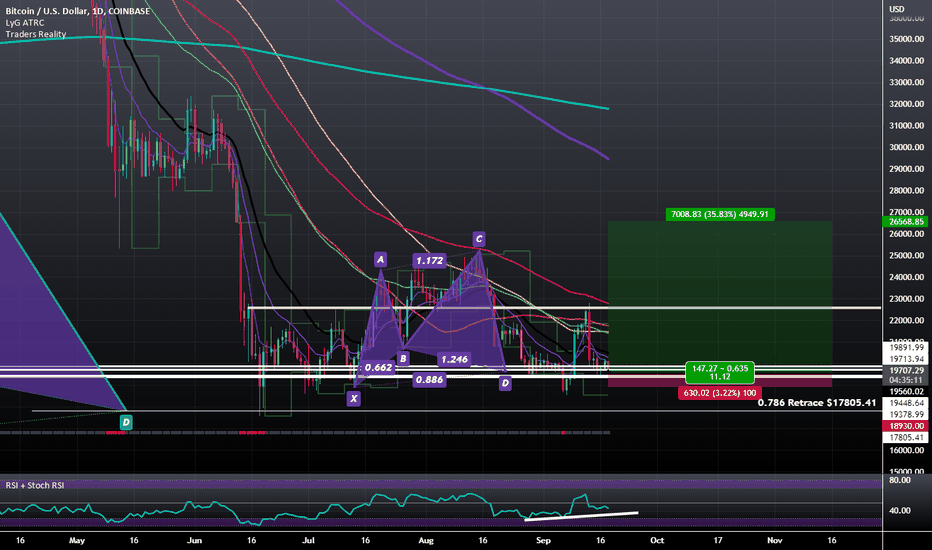Select the red stop label 630.02 (3.22%)
The height and width of the screenshot is (550, 932).
click(720, 393)
